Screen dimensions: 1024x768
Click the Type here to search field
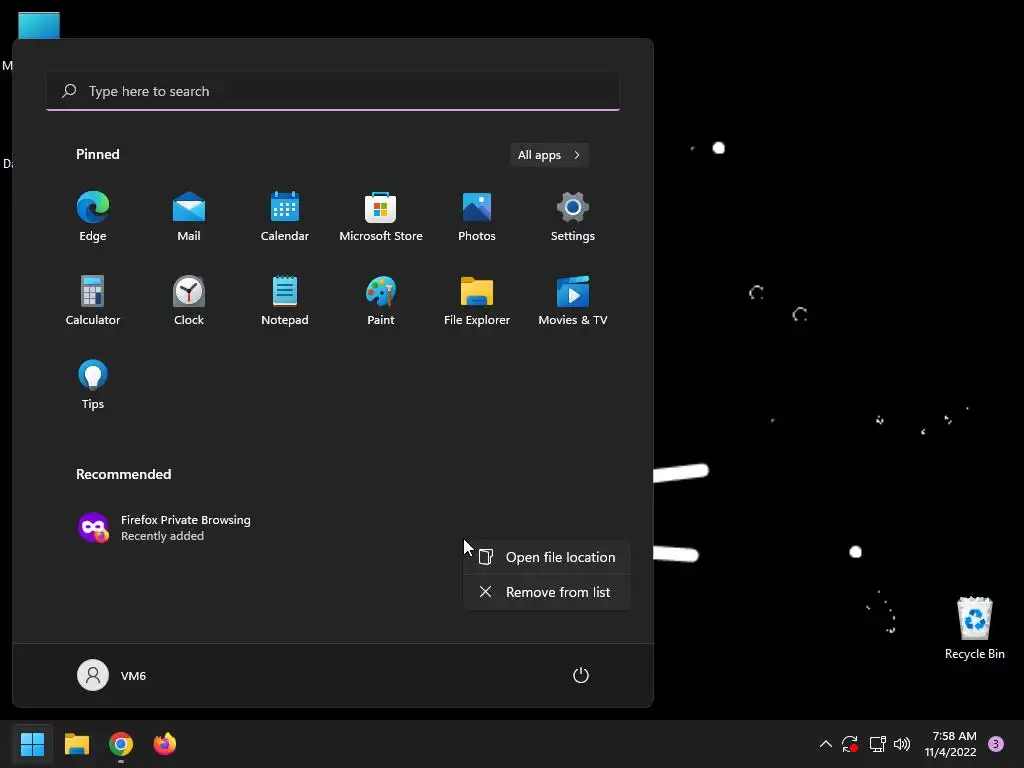pyautogui.click(x=333, y=91)
